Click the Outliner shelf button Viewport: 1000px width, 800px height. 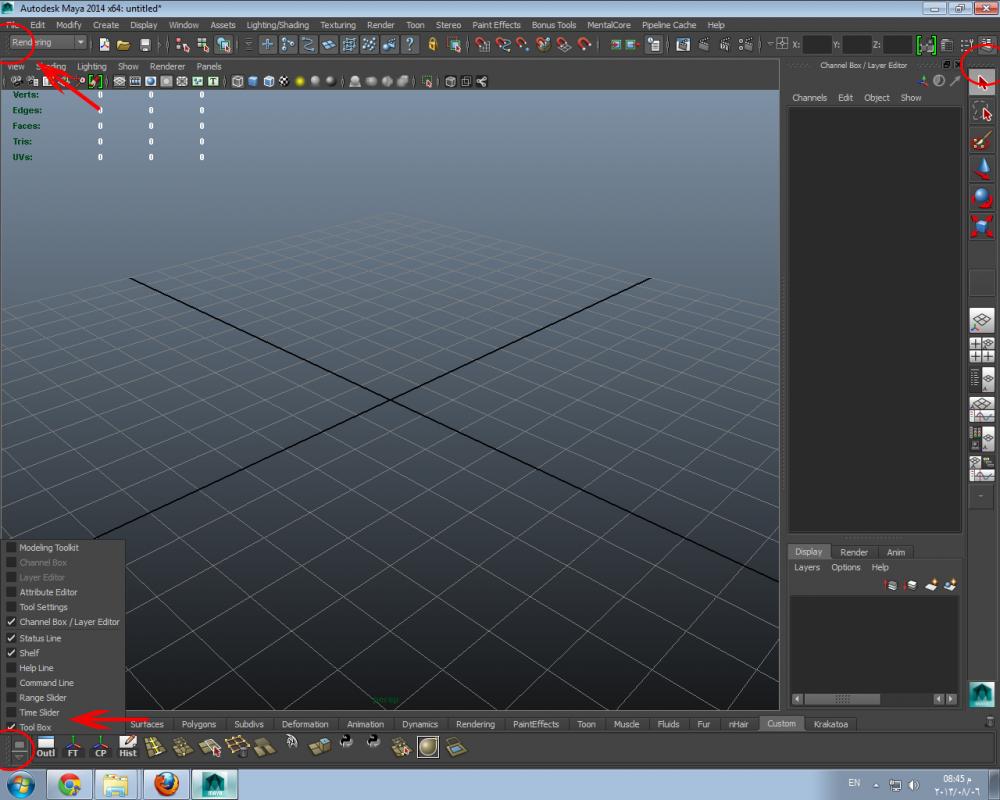(46, 747)
